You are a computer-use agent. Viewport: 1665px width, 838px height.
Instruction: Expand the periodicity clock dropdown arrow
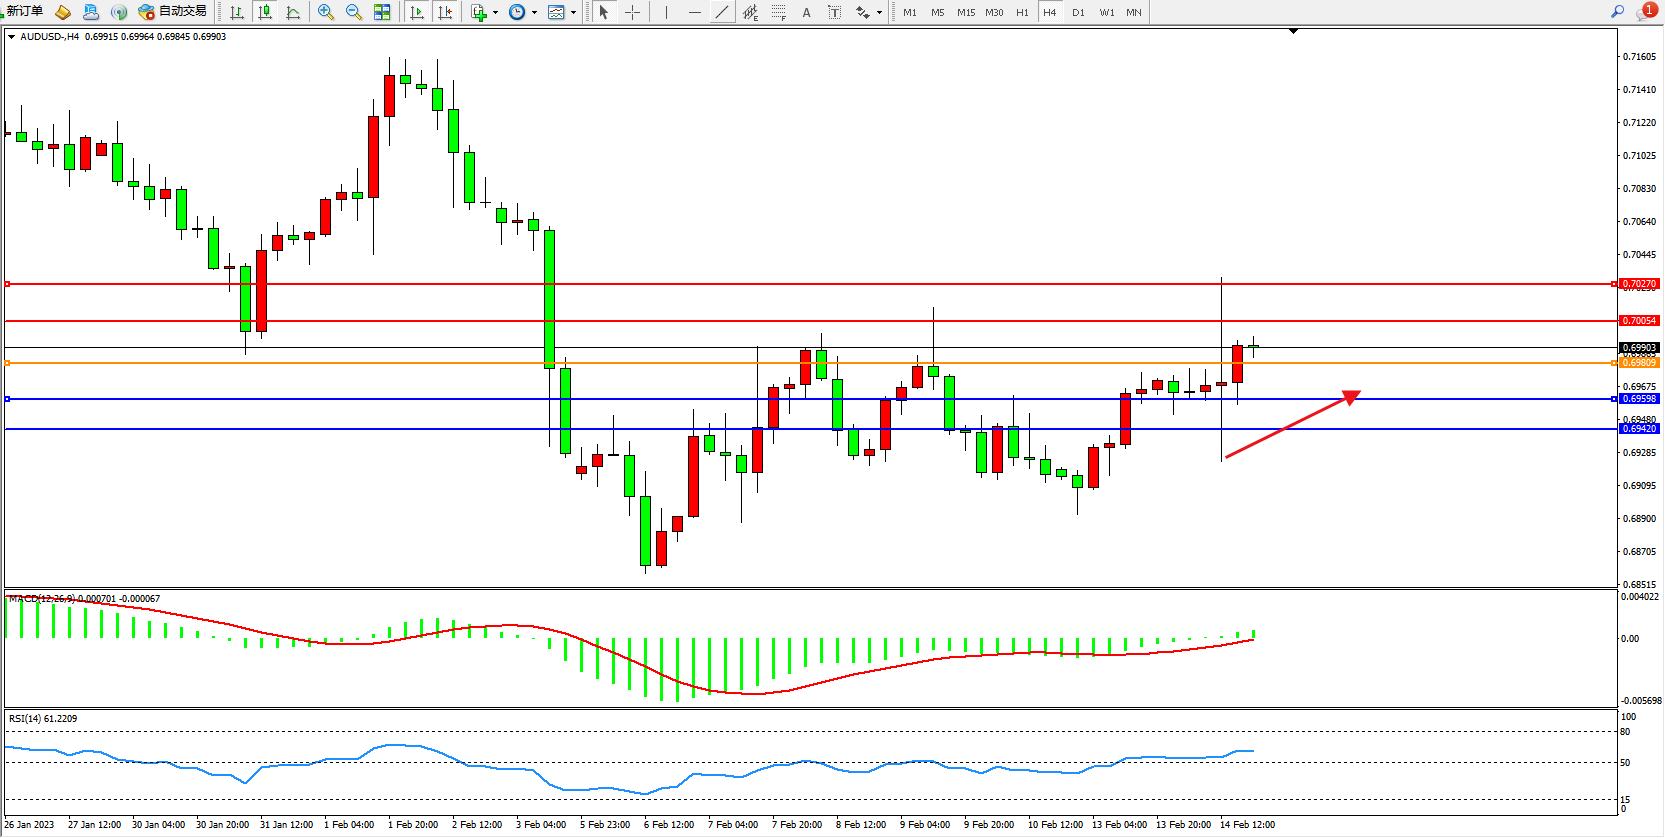pos(534,13)
